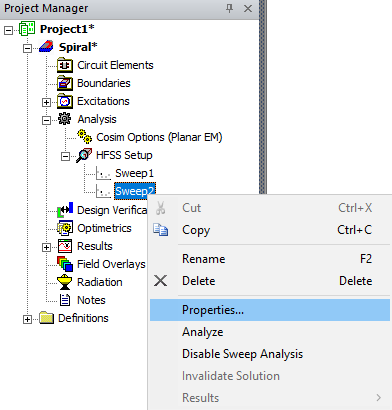The height and width of the screenshot is (410, 392).
Task: Collapse the Spiral design node
Action: (x=27, y=48)
